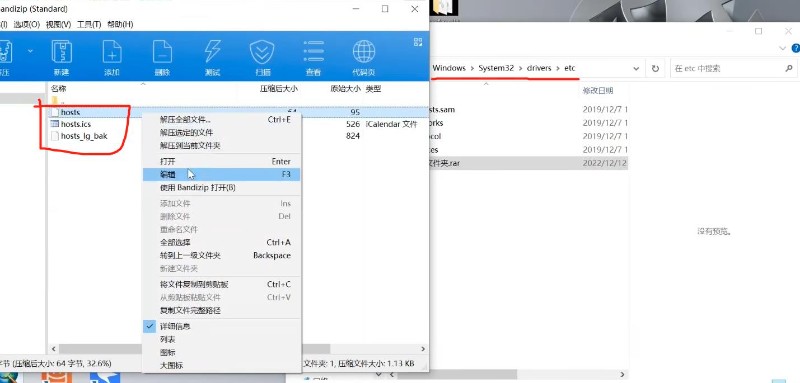Sort by 名称 column header in Bandizip
Image resolution: width=800 pixels, height=383 pixels.
click(x=59, y=89)
